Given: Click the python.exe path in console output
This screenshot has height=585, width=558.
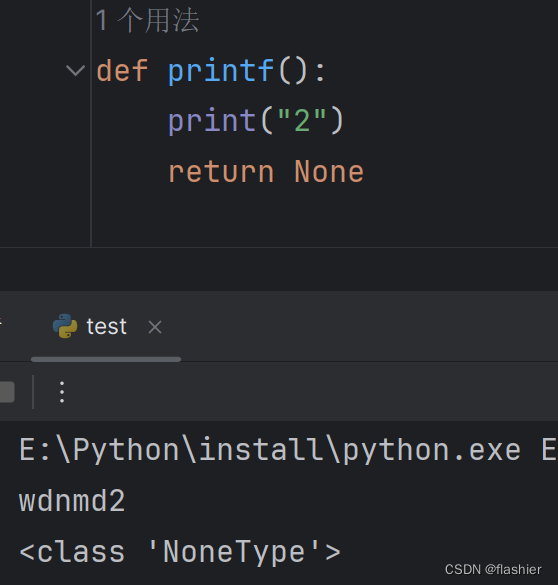Looking at the screenshot, I should (270, 451).
